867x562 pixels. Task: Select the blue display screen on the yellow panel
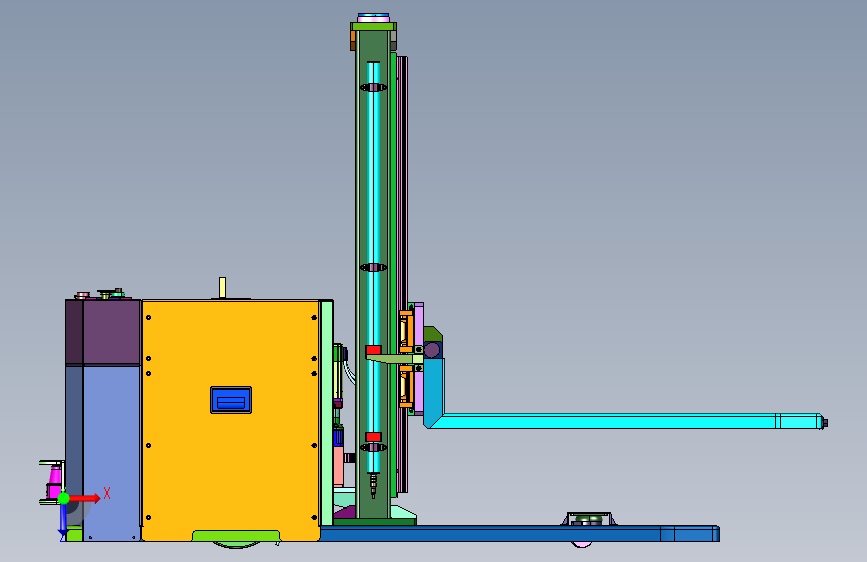tap(231, 400)
